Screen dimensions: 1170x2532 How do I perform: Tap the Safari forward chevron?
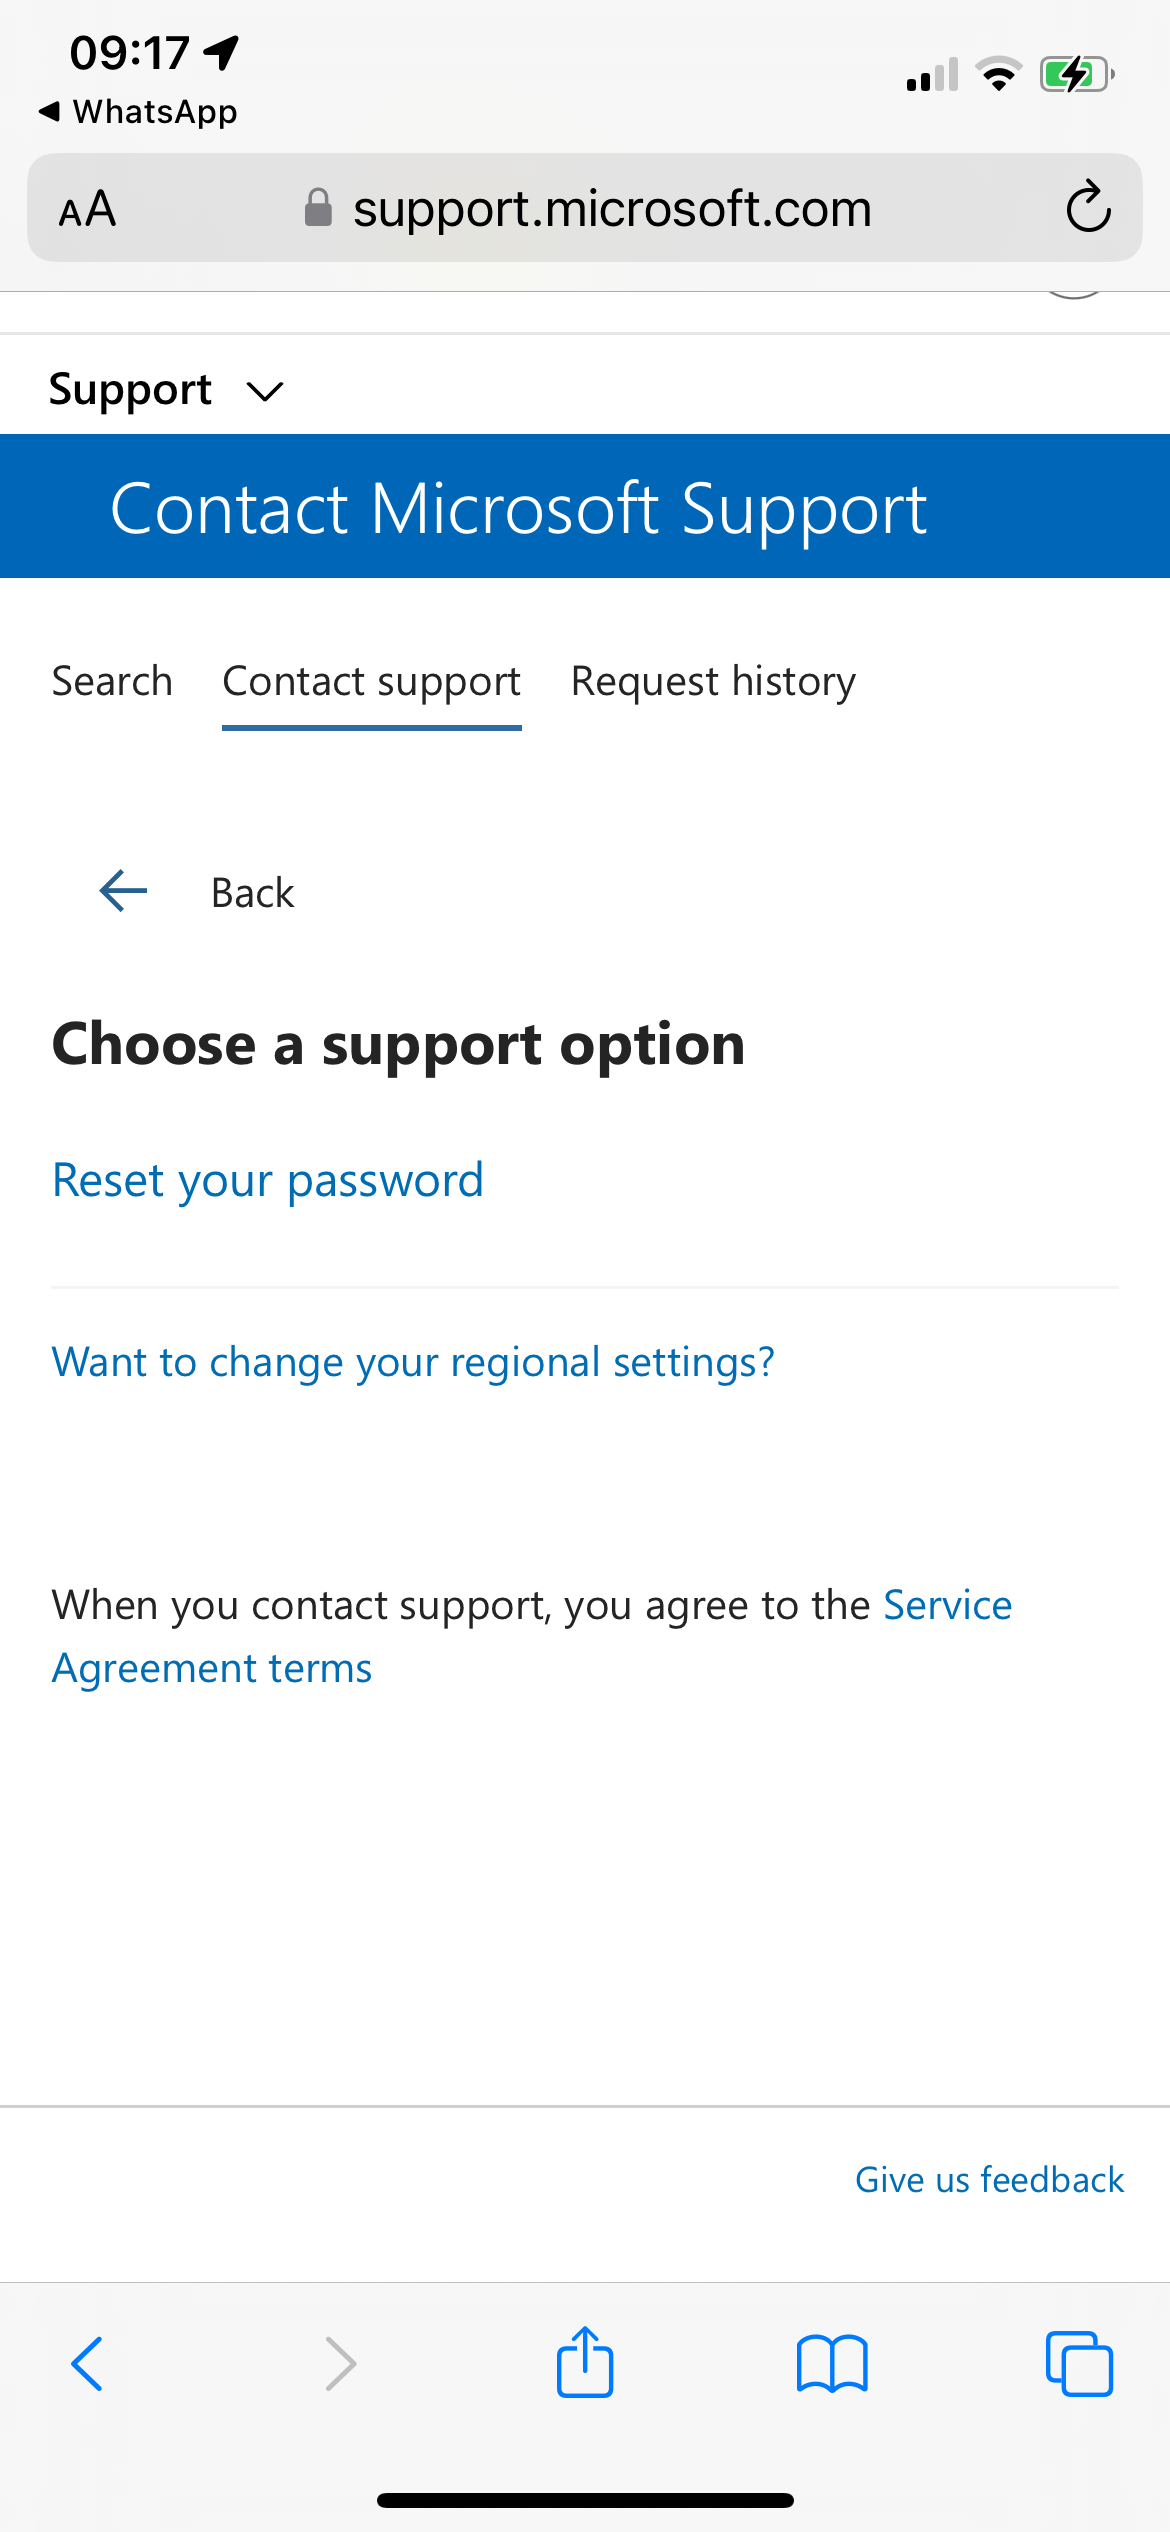(x=340, y=2364)
